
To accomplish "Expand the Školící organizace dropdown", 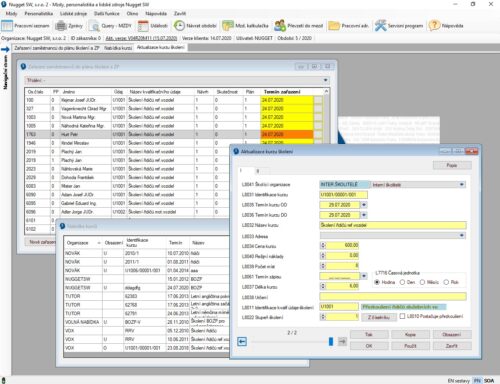I will tap(462, 184).
